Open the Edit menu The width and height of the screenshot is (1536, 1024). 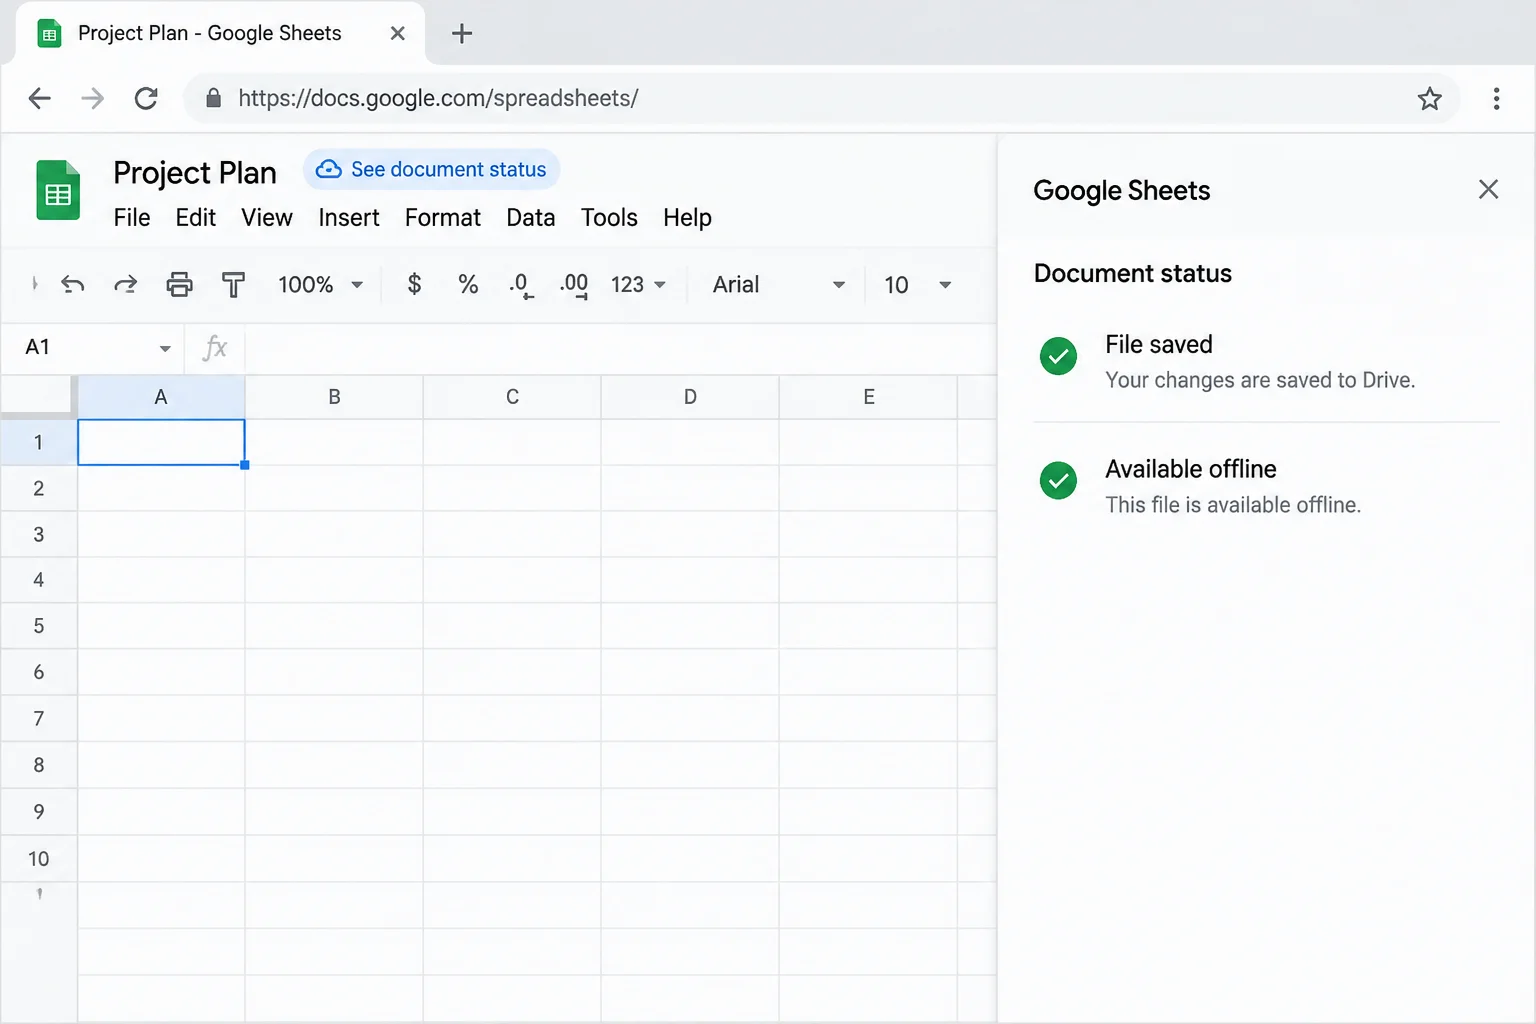click(x=196, y=218)
